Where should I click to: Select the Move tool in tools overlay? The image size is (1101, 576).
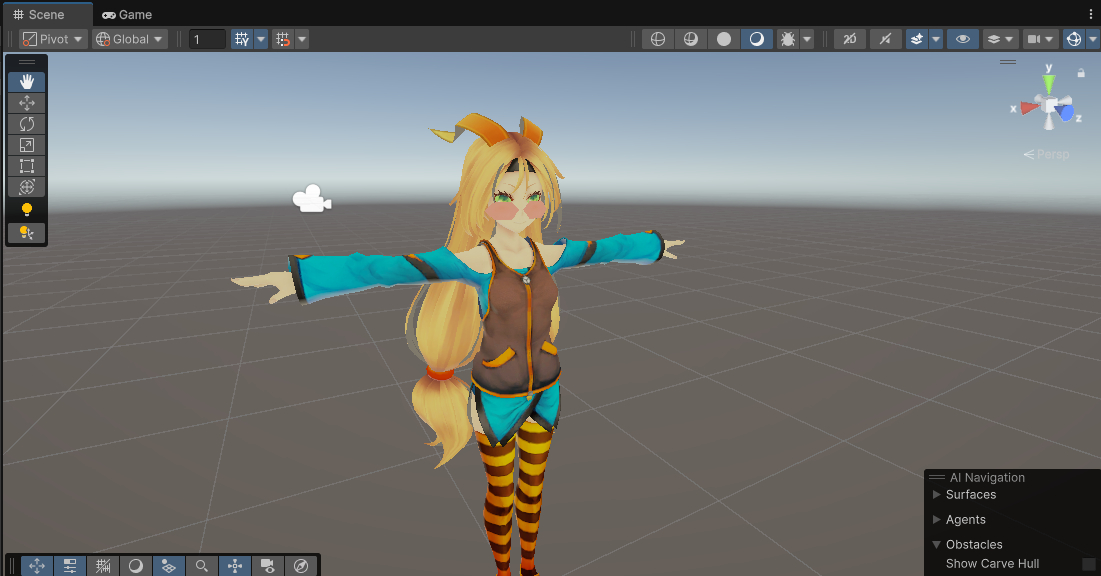pyautogui.click(x=27, y=103)
